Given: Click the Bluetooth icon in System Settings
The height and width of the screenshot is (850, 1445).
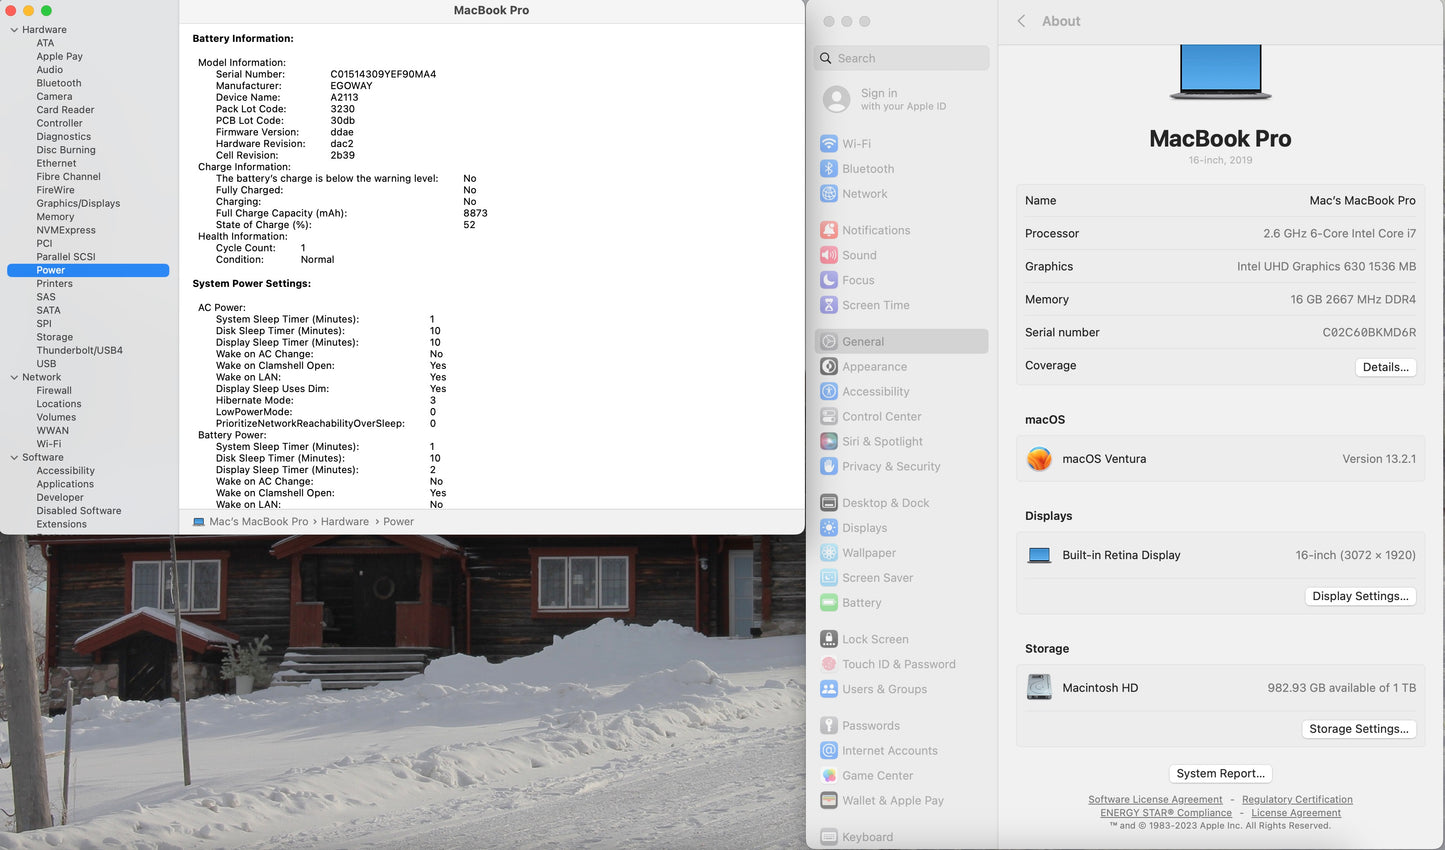Looking at the screenshot, I should (829, 169).
